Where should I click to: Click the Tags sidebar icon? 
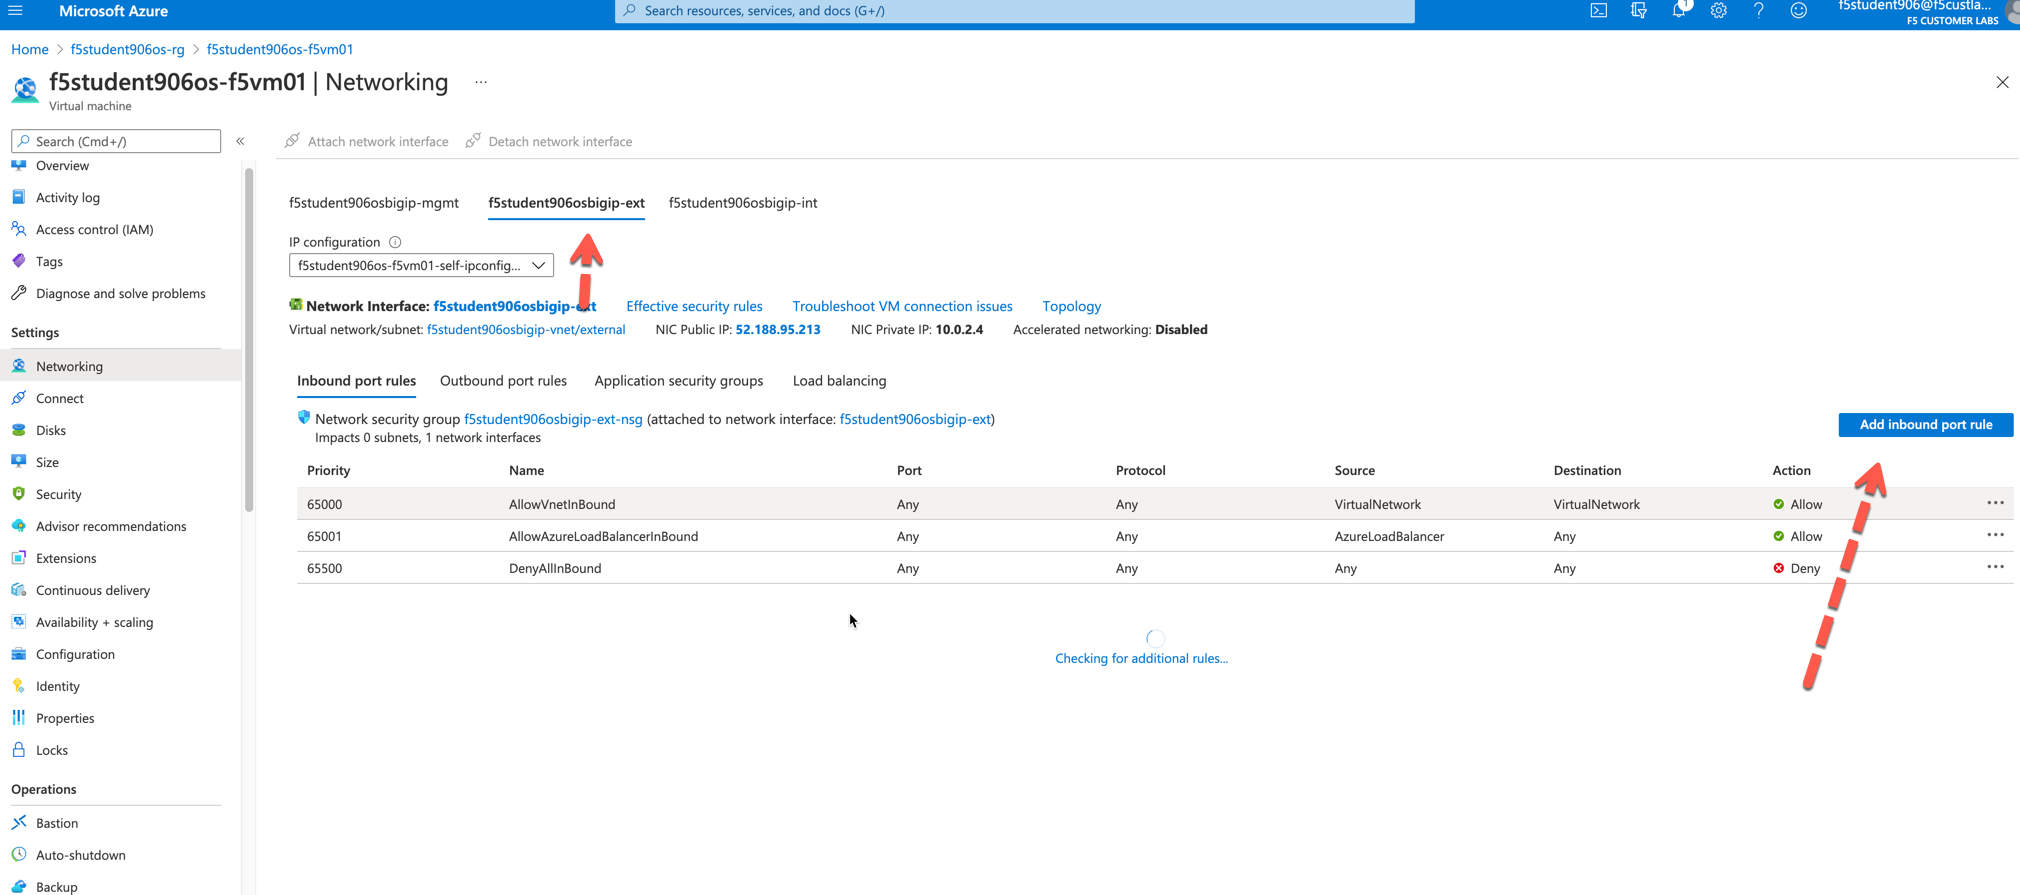click(19, 261)
